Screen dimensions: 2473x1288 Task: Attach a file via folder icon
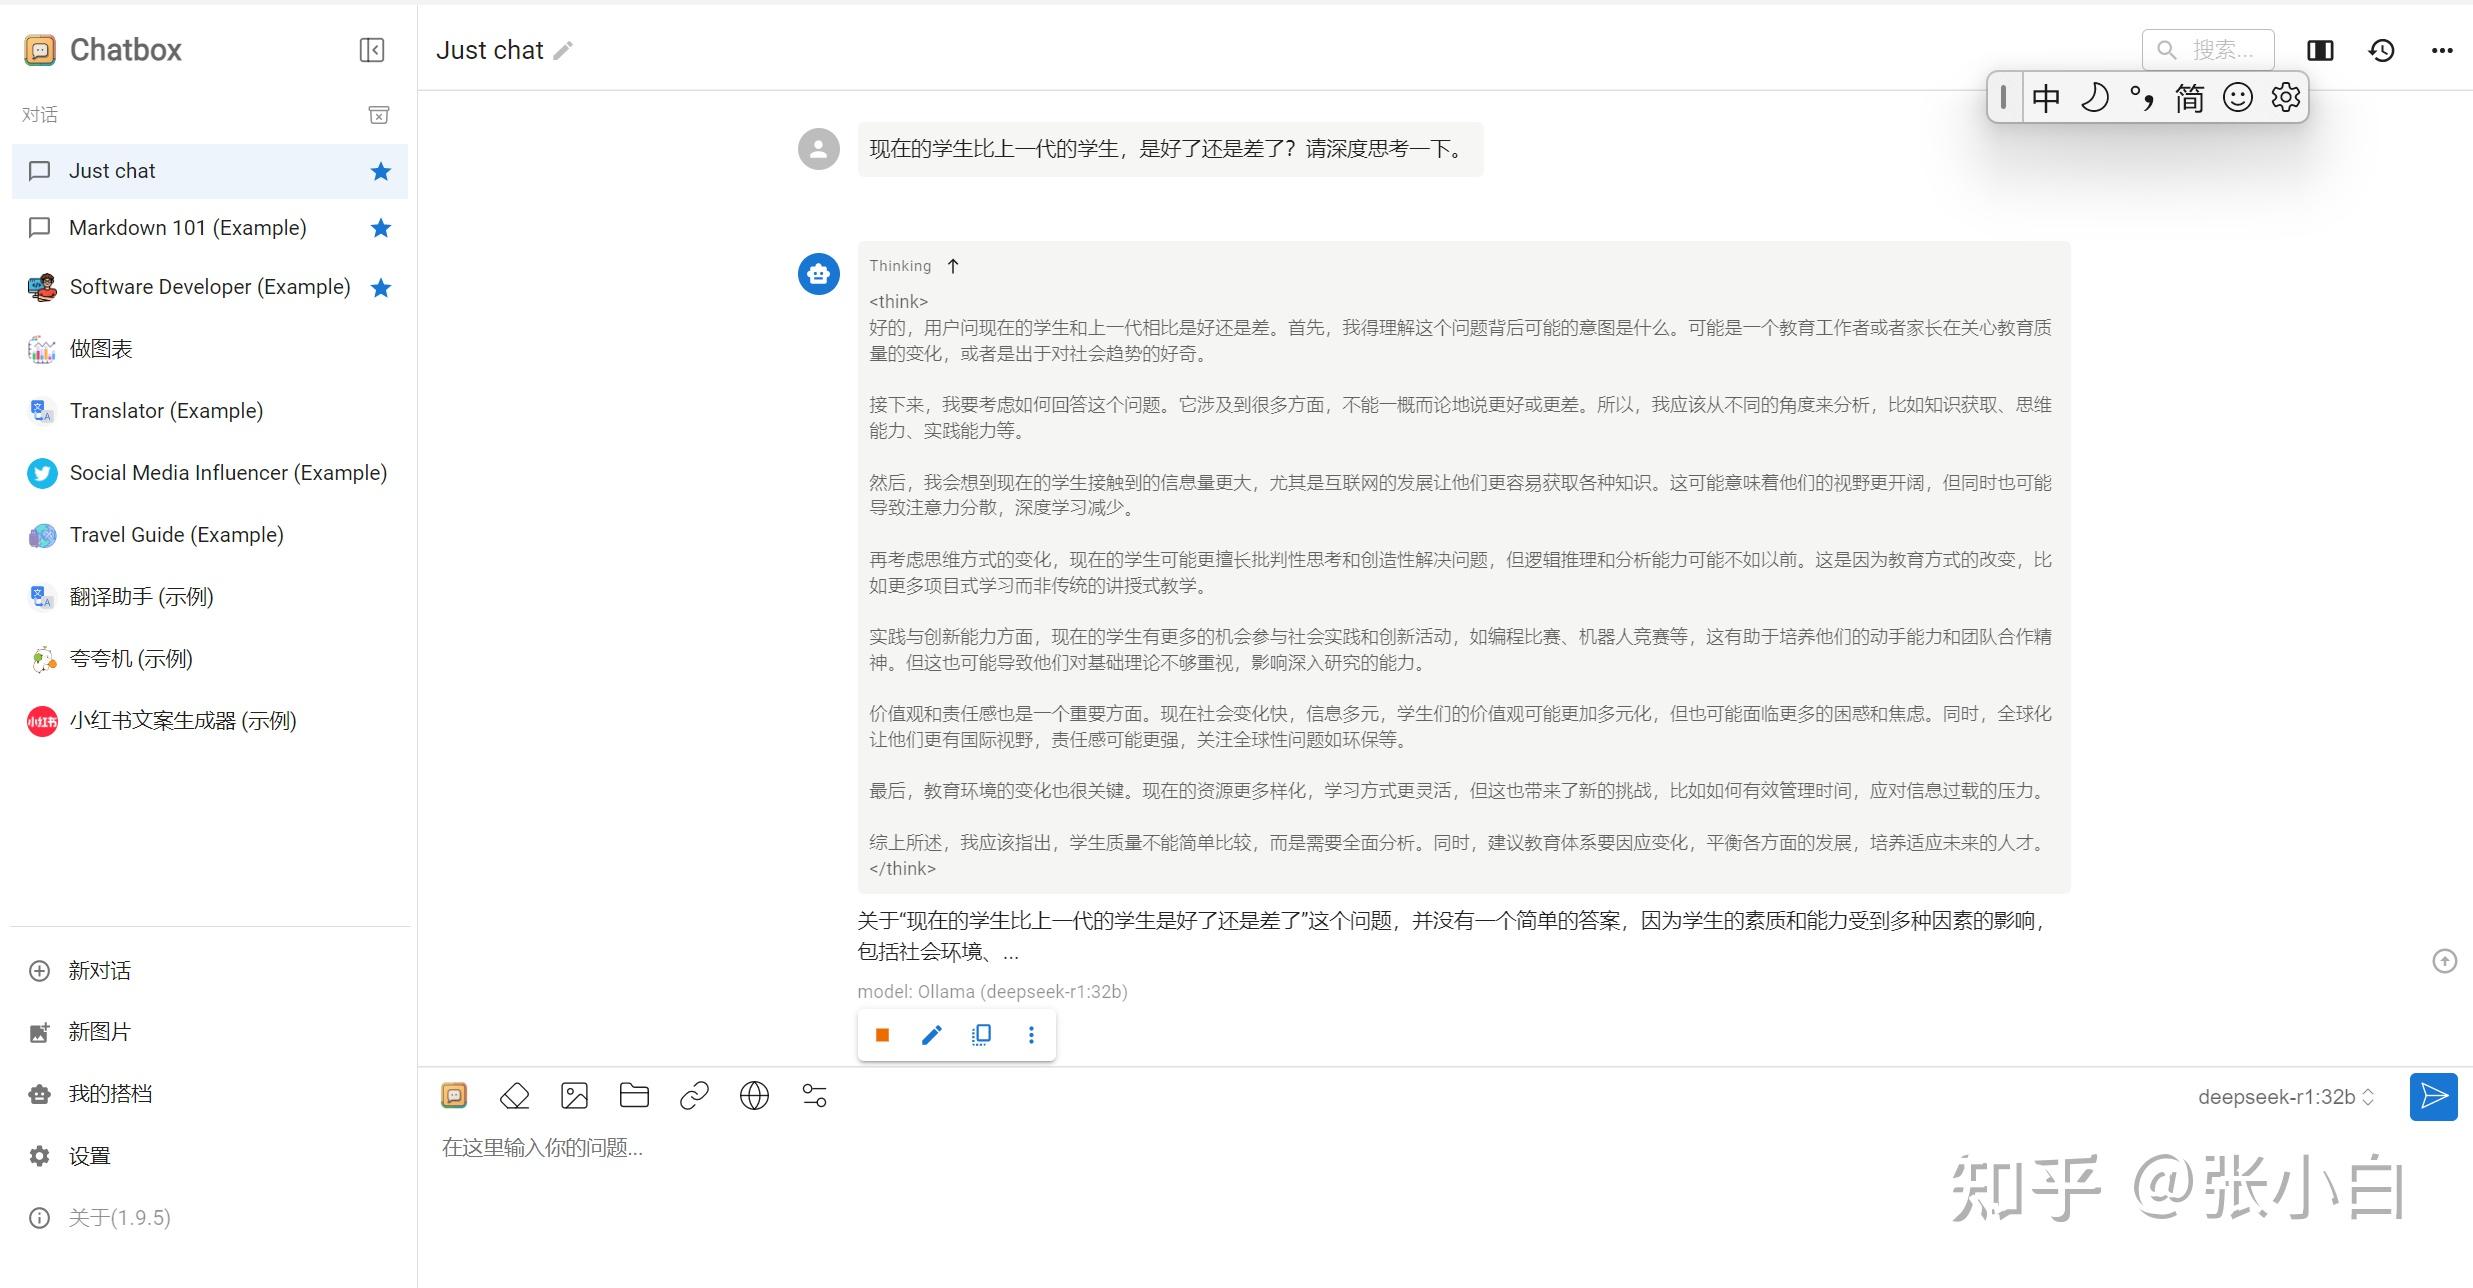(634, 1096)
